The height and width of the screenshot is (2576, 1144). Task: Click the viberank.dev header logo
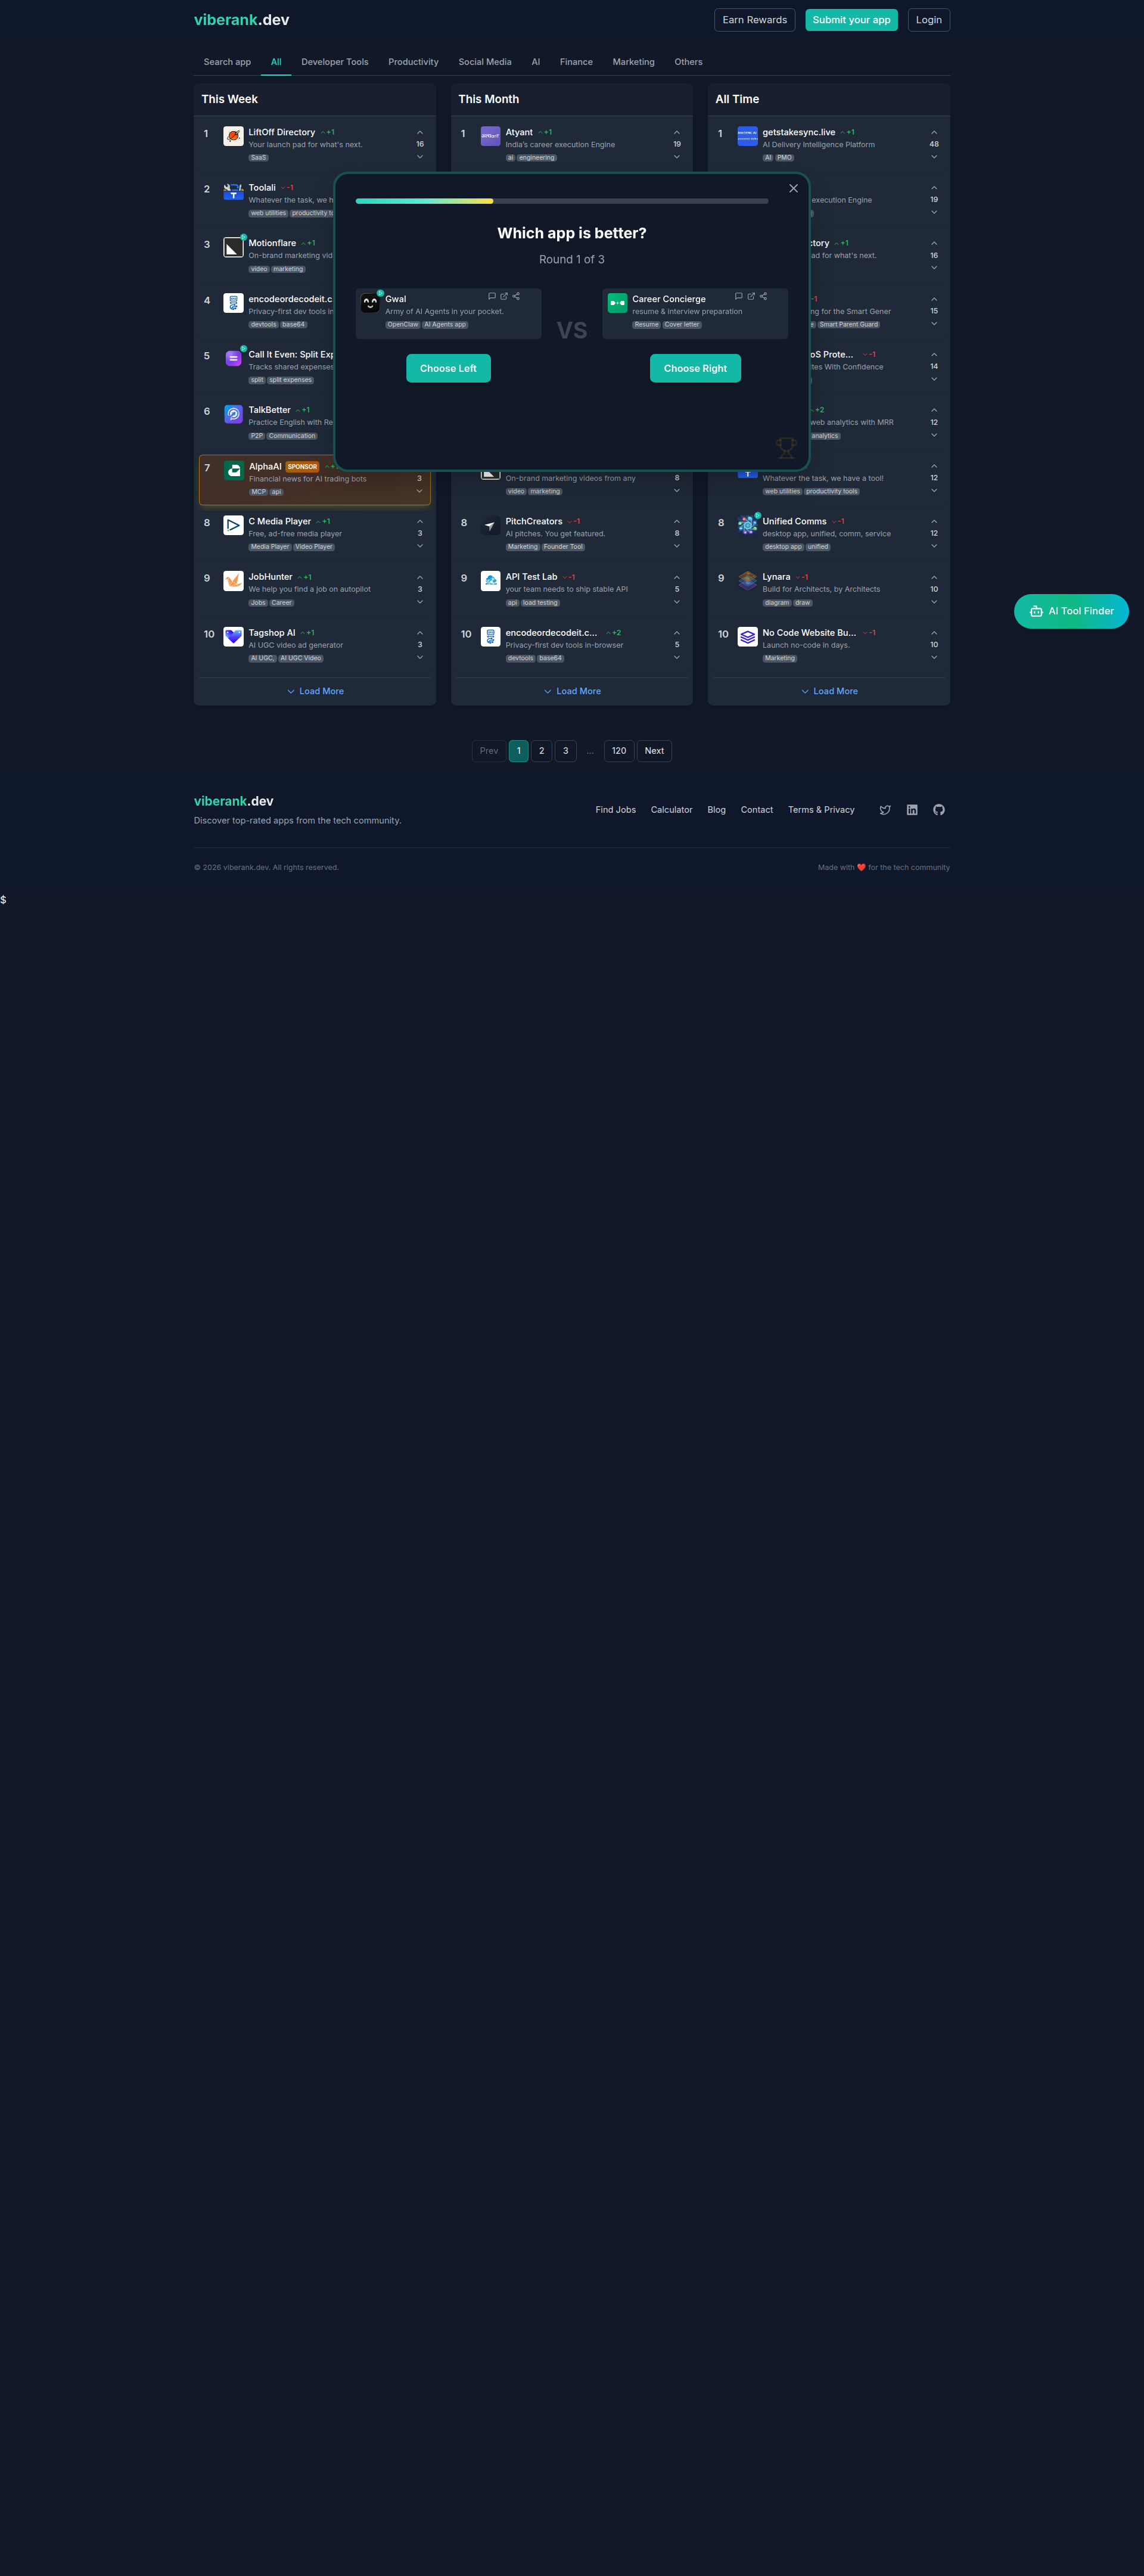242,20
